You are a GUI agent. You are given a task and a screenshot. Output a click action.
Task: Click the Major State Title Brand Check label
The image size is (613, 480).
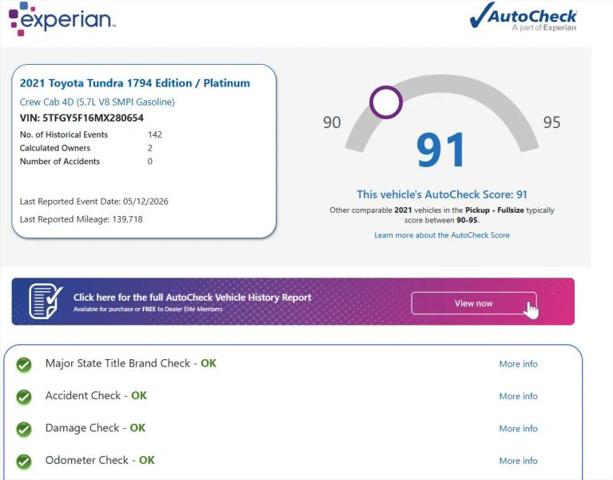(131, 364)
